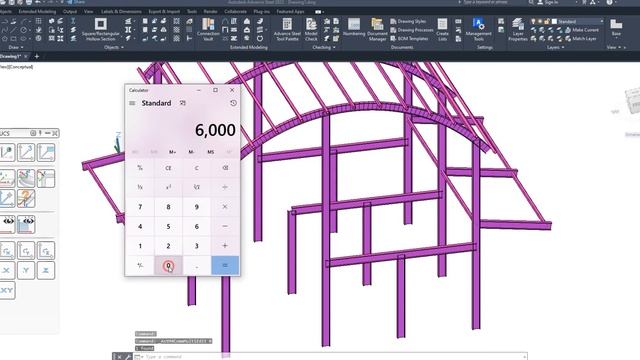Expand the Layers panel dropdown

click(x=556, y=47)
